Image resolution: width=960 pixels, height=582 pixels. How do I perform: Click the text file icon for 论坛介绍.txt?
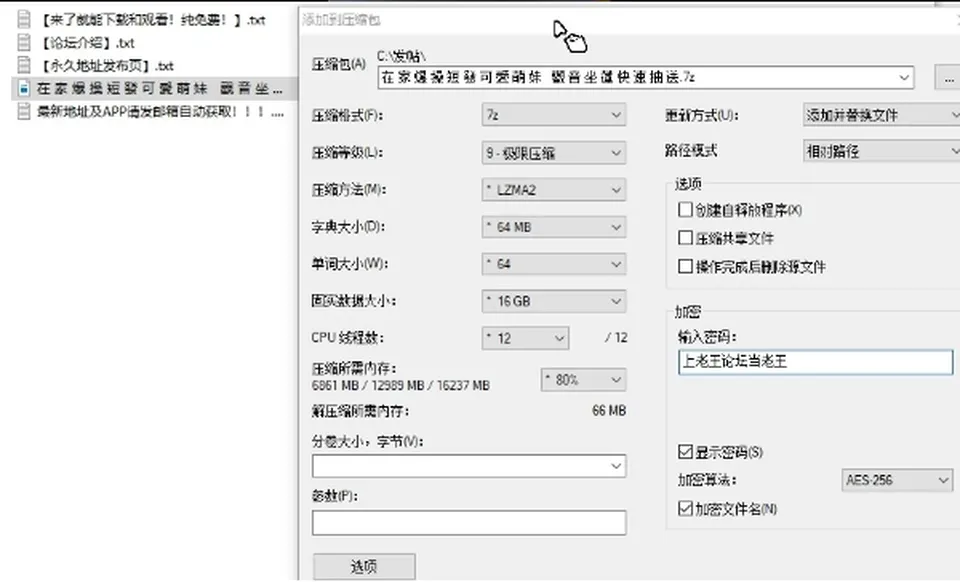coord(24,42)
